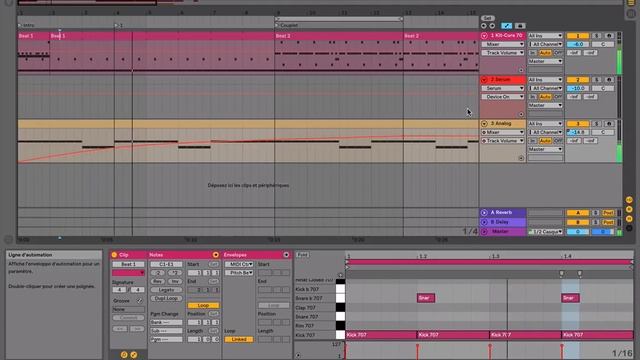Click the Beat 1 clip name field
The image size is (640, 360).
pos(128,264)
